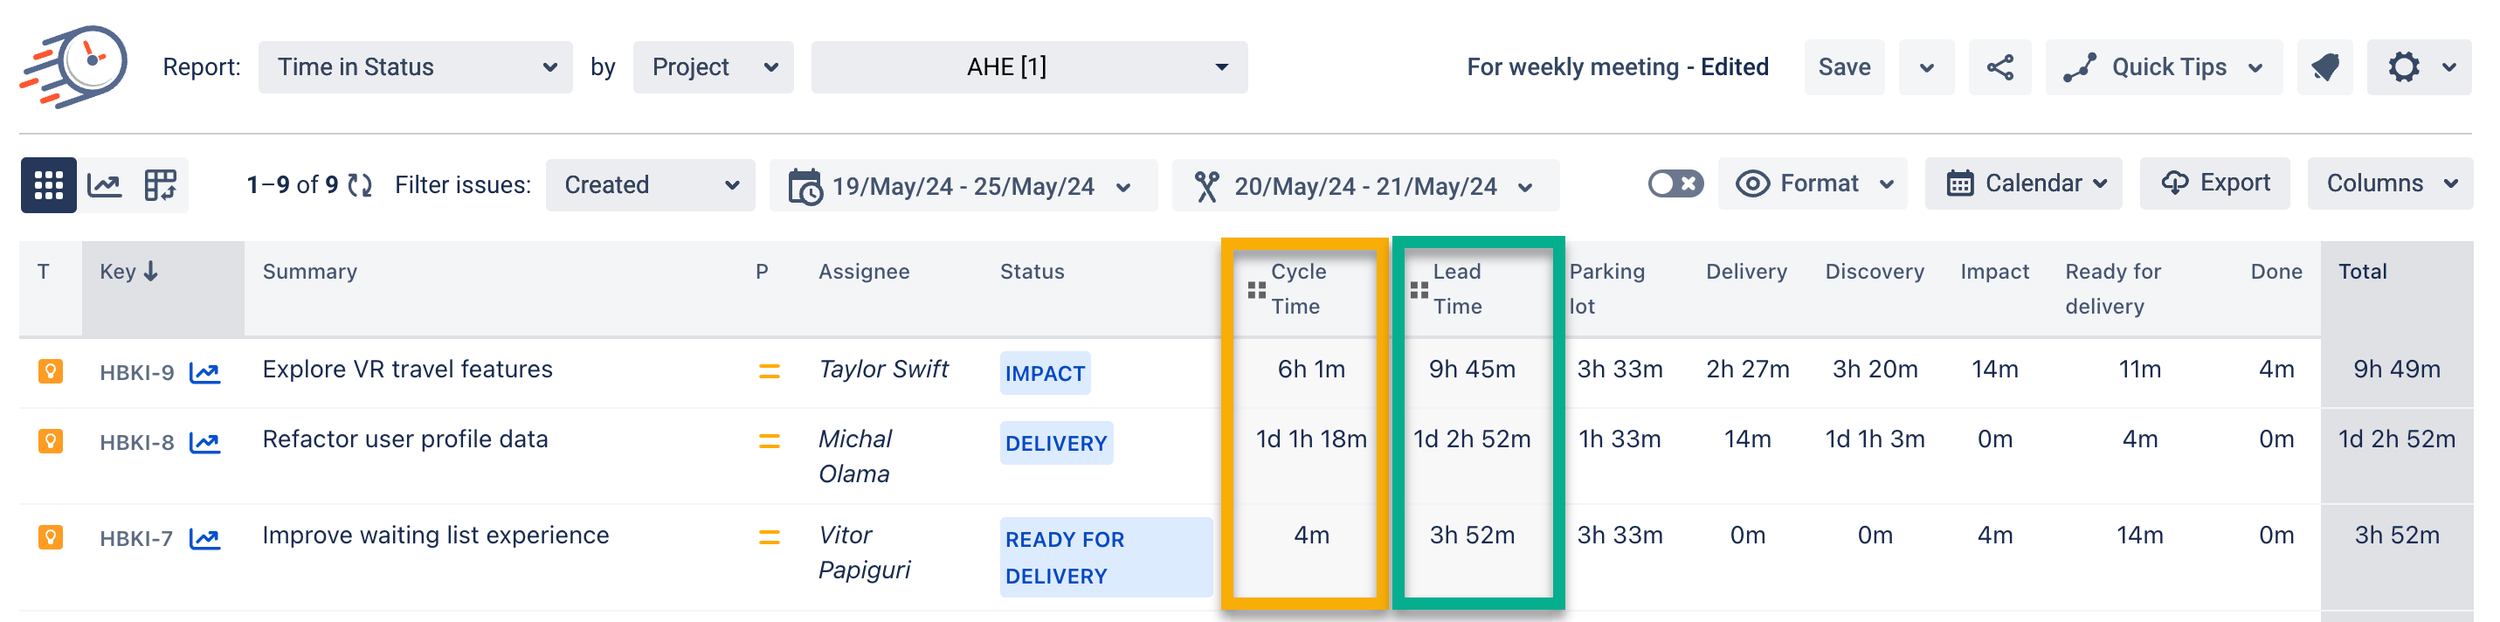Open the Project grouping dropdown
This screenshot has width=2500, height=622.
pyautogui.click(x=713, y=67)
